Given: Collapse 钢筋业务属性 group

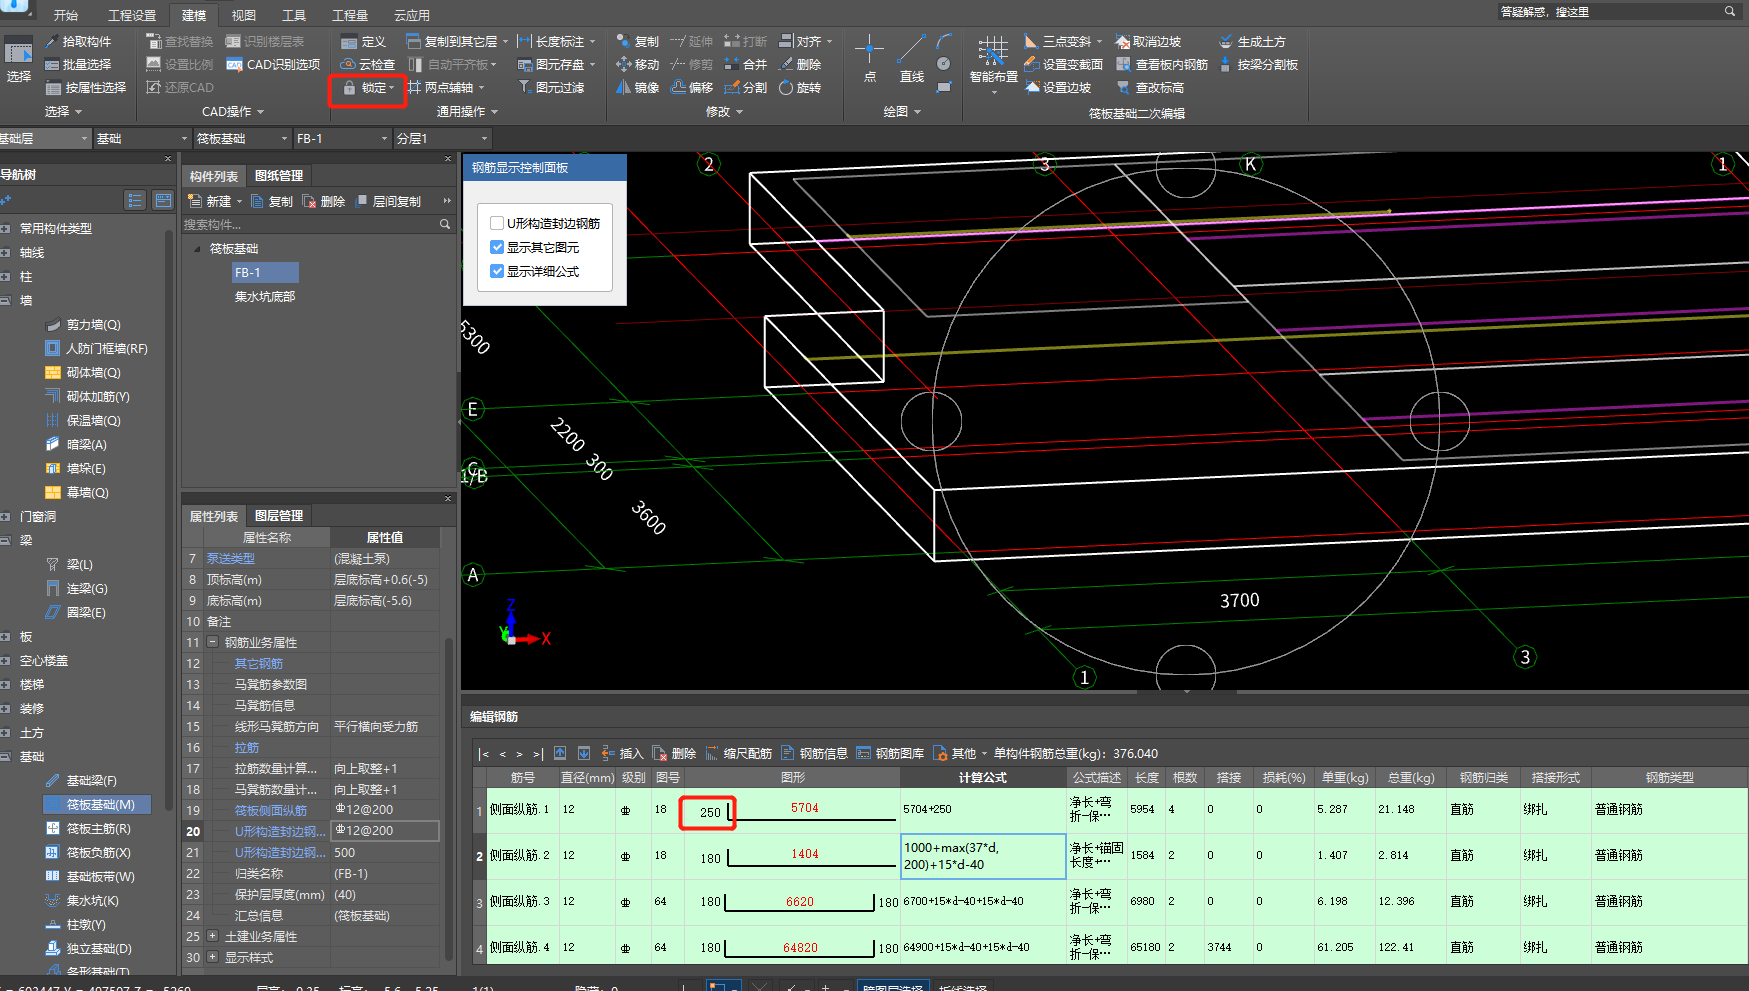Looking at the screenshot, I should point(212,642).
